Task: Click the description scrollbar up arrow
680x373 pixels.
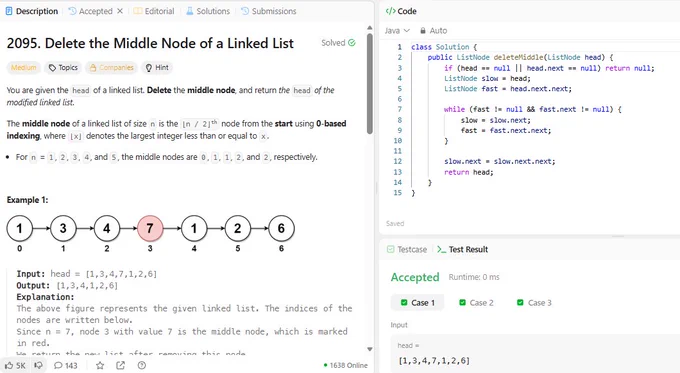Action: pyautogui.click(x=369, y=28)
